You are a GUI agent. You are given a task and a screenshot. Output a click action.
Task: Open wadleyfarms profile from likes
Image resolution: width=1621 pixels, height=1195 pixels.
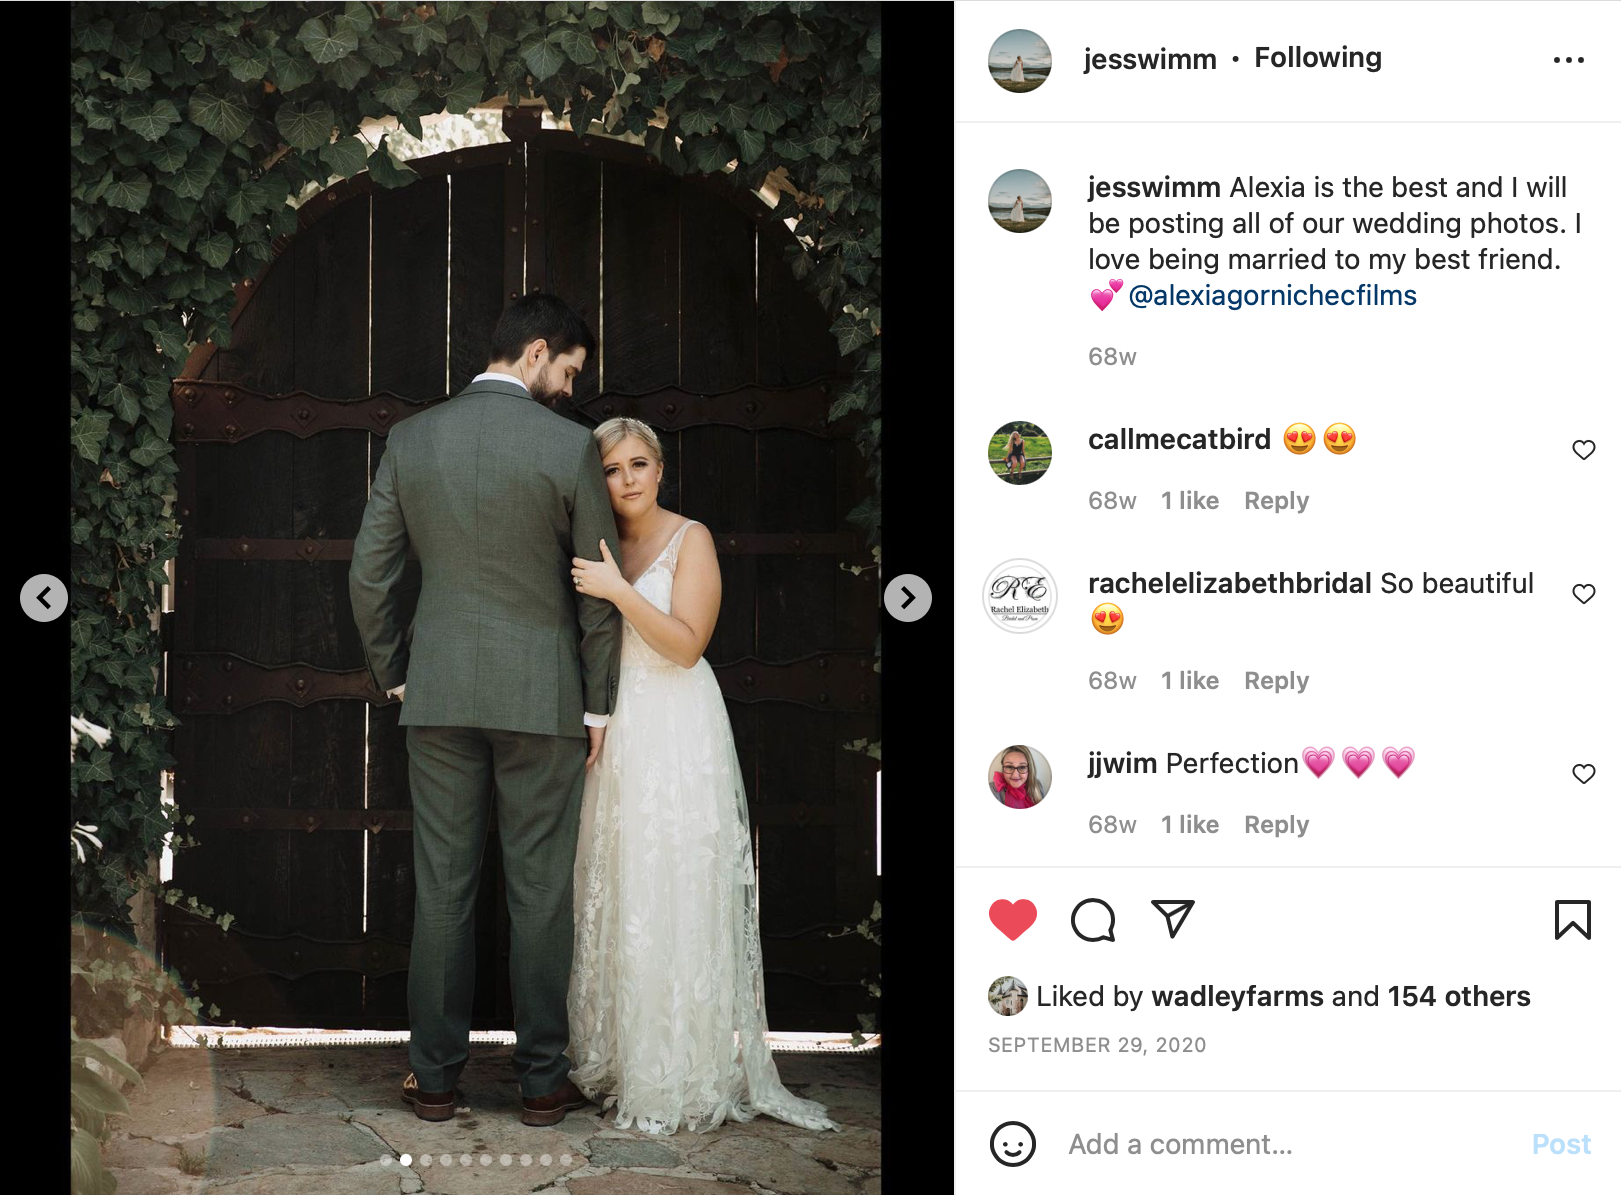1238,996
